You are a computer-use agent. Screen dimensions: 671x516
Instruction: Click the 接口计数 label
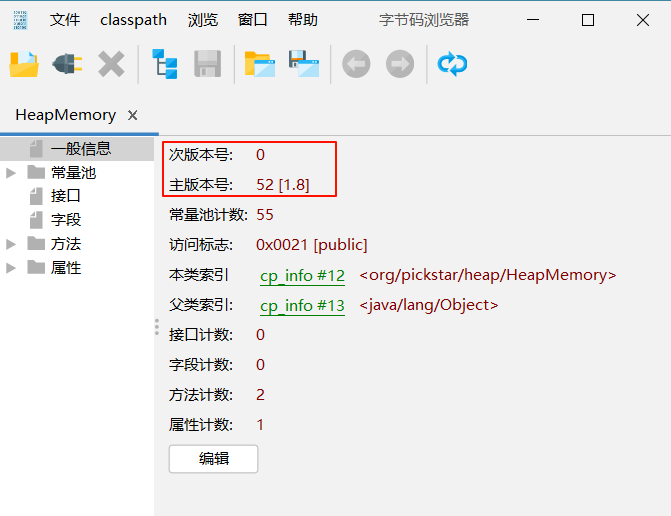pos(201,335)
